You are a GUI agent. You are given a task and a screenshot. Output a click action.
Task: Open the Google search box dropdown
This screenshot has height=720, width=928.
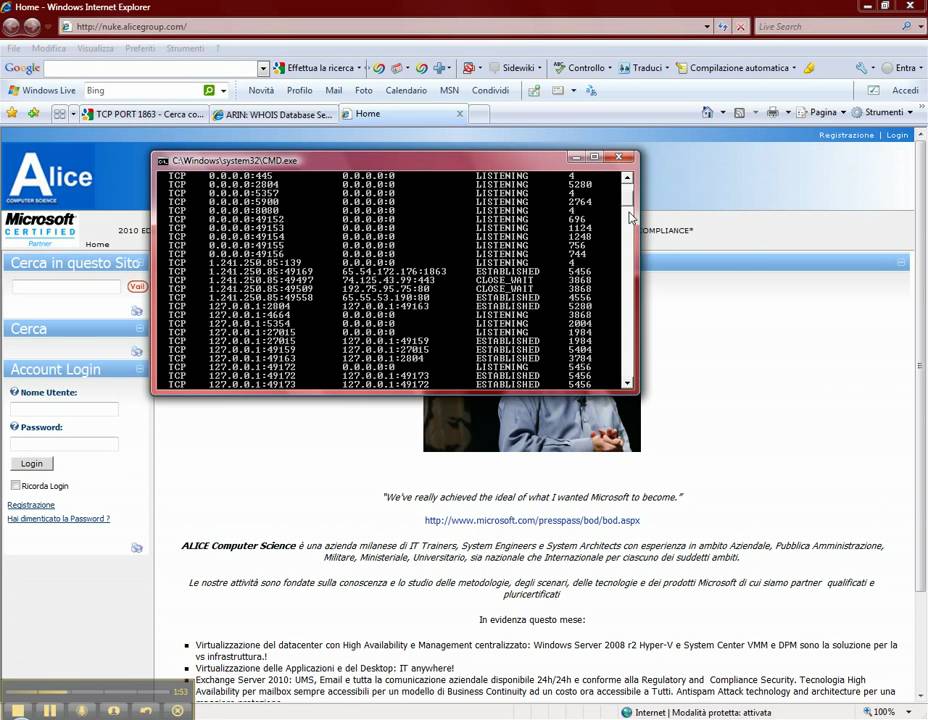pos(263,69)
